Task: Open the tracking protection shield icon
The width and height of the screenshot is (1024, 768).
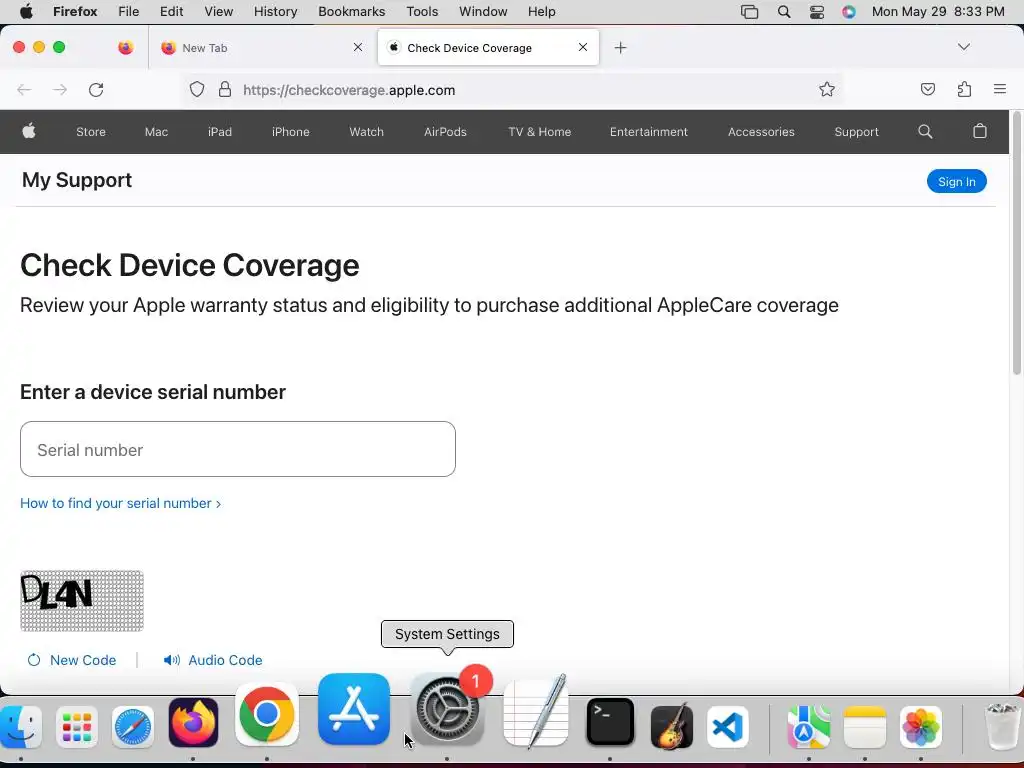Action: click(x=197, y=89)
